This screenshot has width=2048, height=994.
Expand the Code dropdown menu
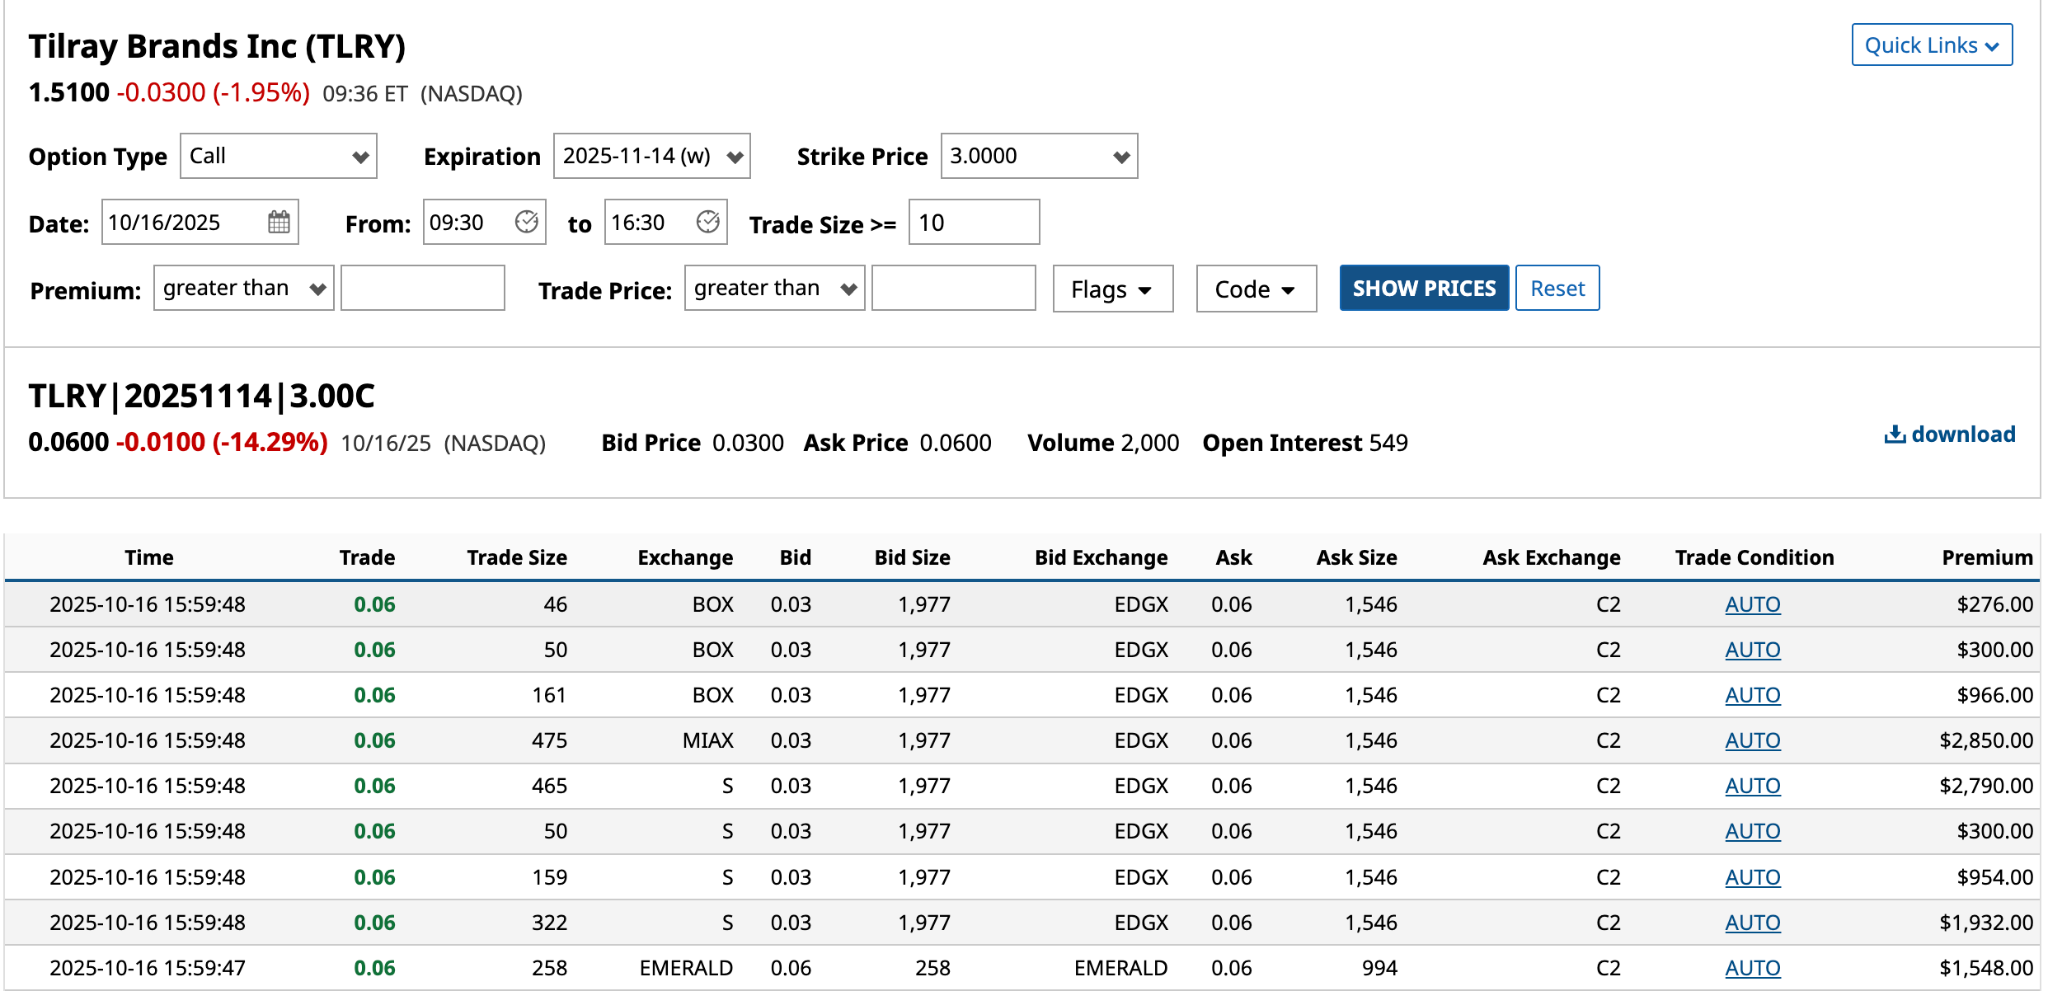click(1256, 289)
